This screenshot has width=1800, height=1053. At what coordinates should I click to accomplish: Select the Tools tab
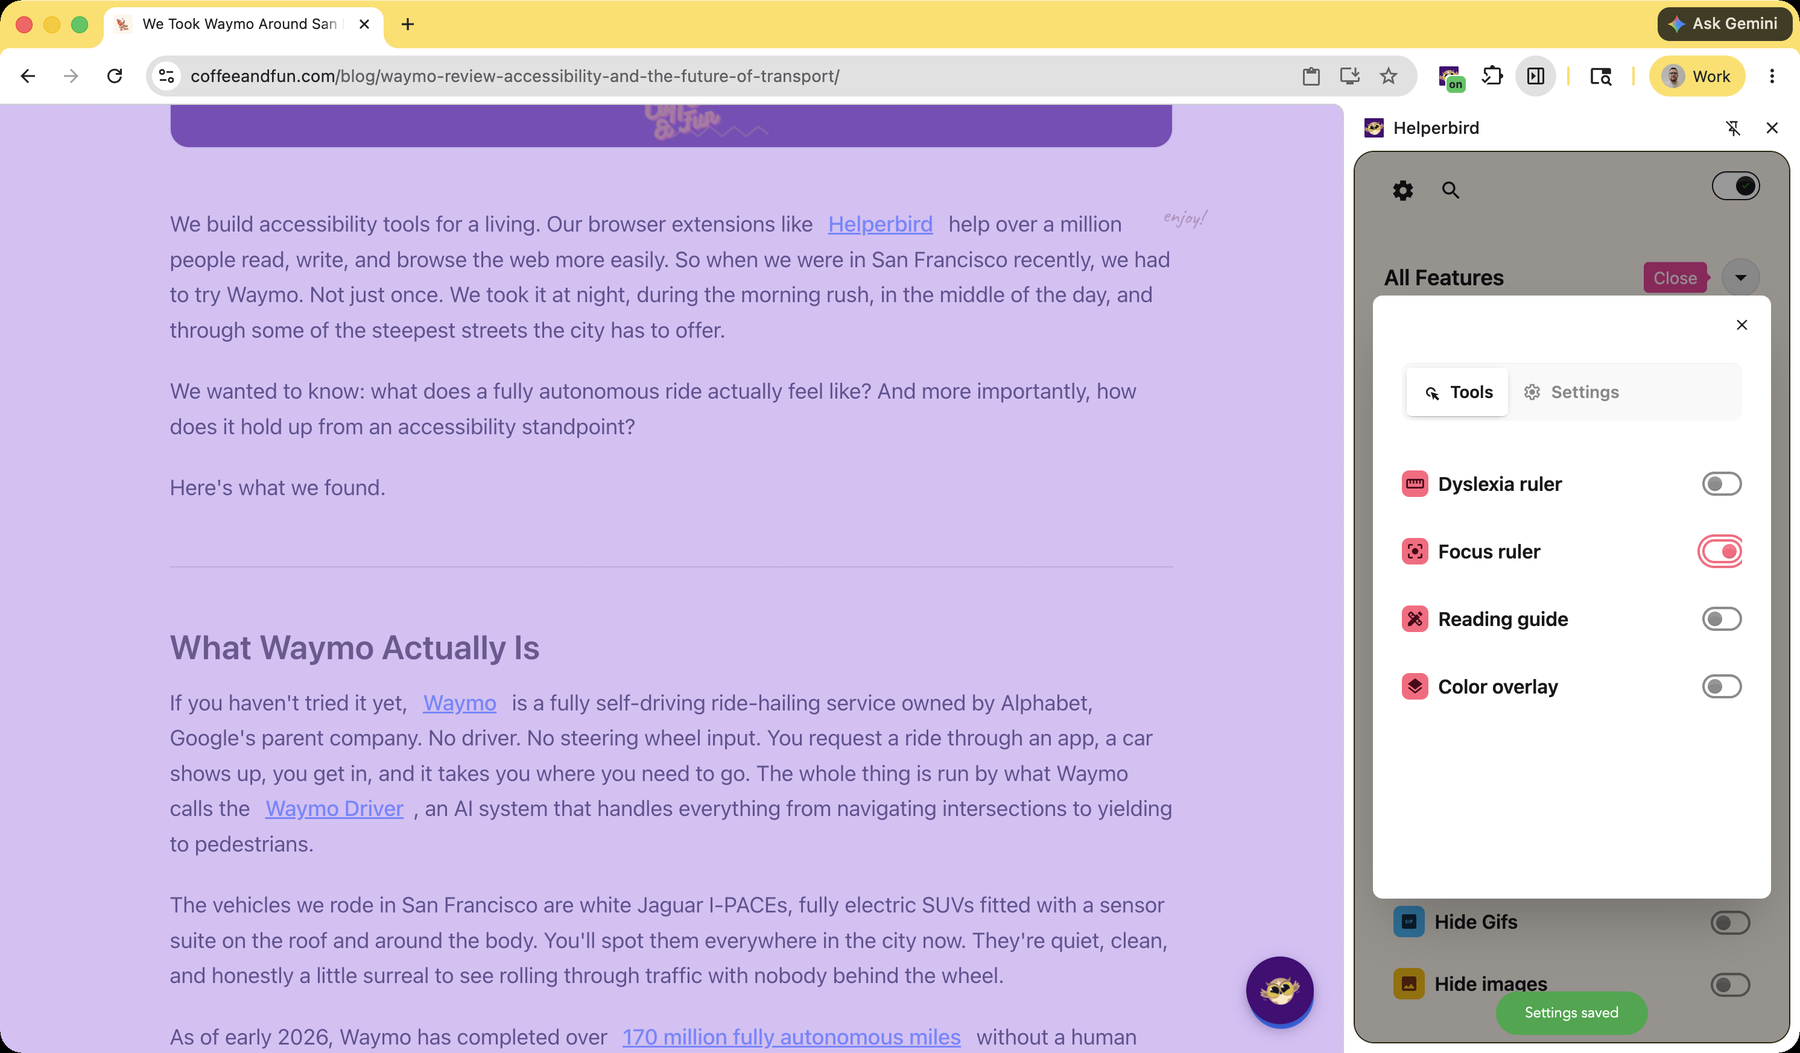[x=1458, y=392]
